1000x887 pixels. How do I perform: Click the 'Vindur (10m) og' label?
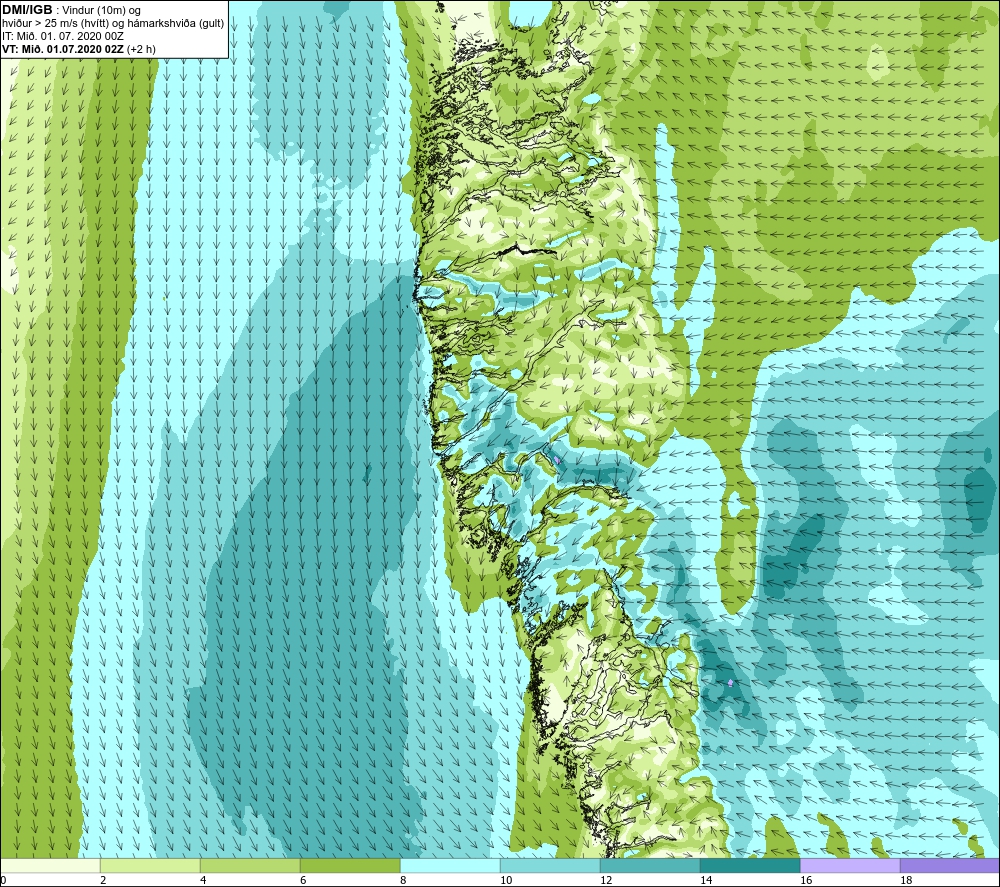(x=103, y=11)
